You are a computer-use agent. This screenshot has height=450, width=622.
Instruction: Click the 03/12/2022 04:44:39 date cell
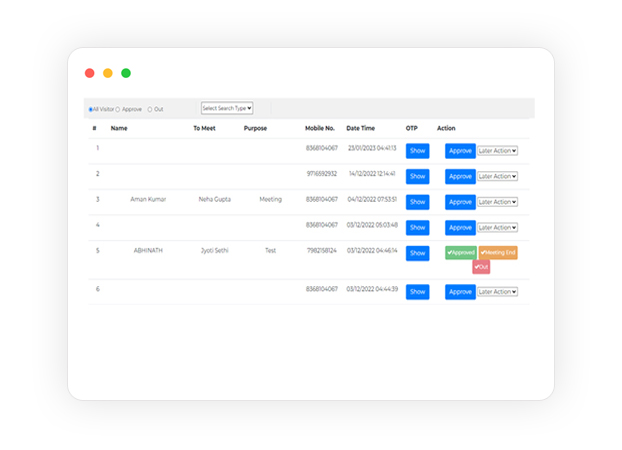pos(372,289)
